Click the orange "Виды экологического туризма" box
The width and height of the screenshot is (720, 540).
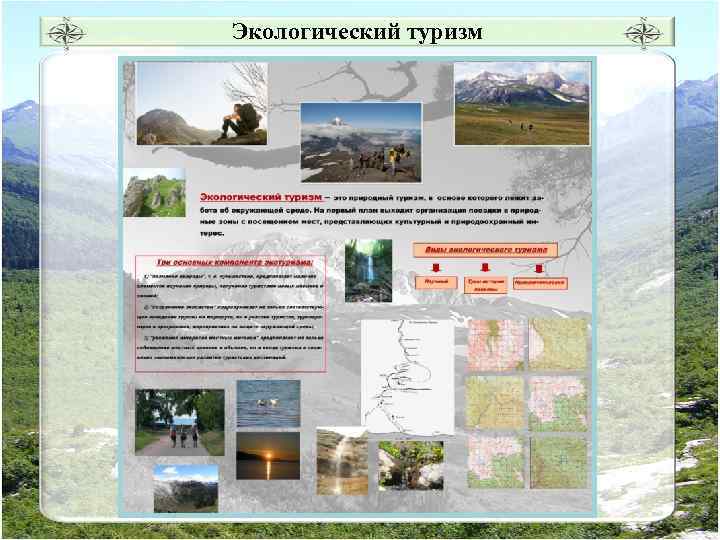tap(486, 250)
